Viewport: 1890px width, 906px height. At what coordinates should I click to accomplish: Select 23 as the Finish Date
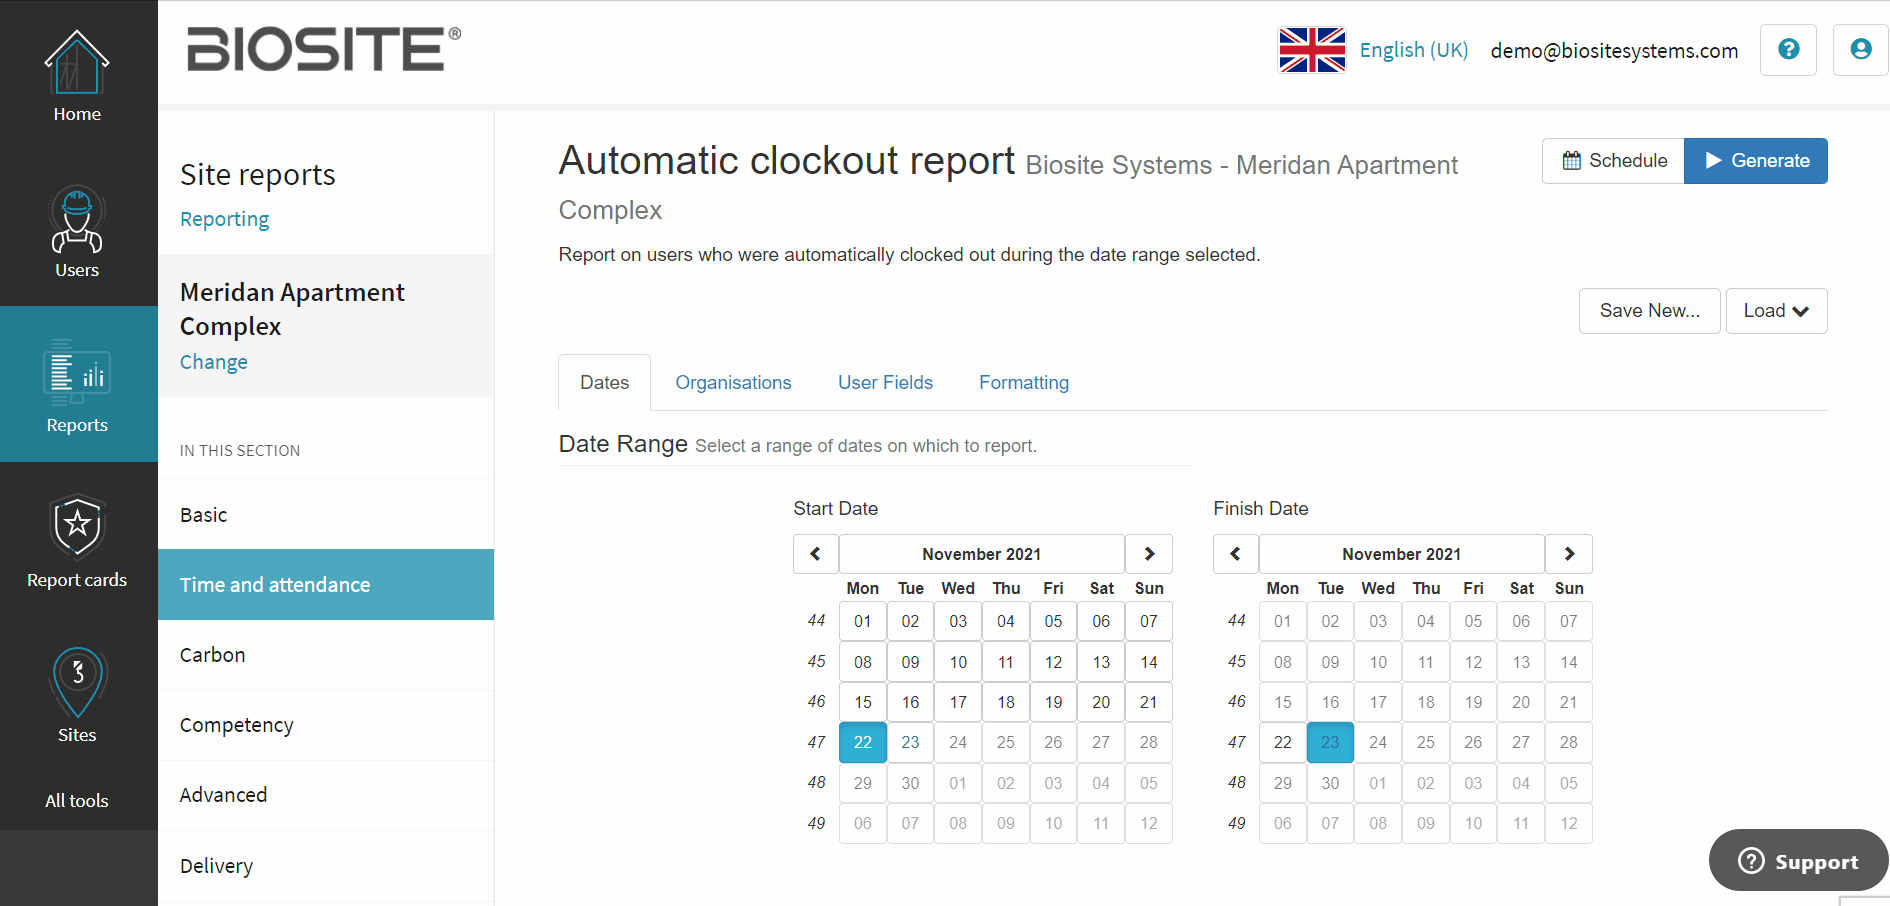pos(1330,742)
